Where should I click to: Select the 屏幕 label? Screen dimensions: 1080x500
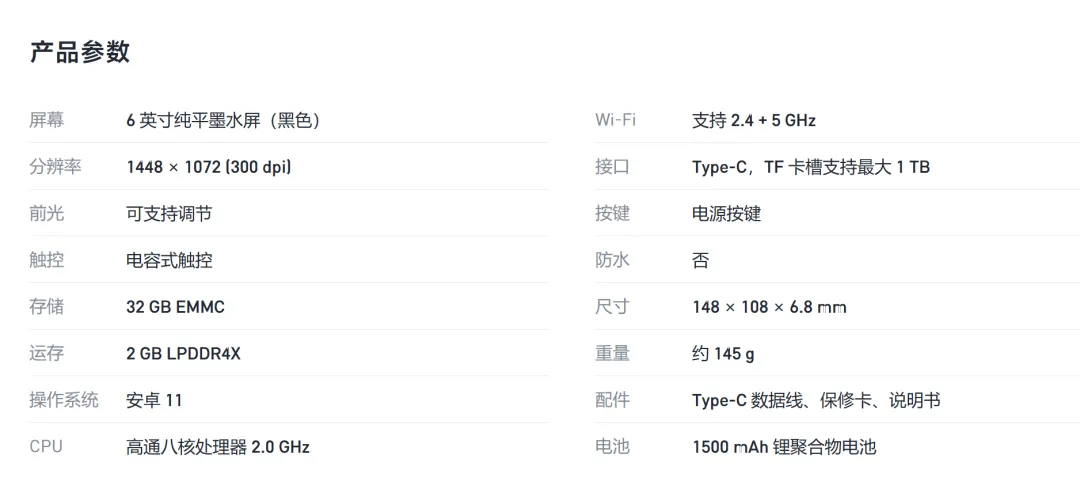point(46,121)
